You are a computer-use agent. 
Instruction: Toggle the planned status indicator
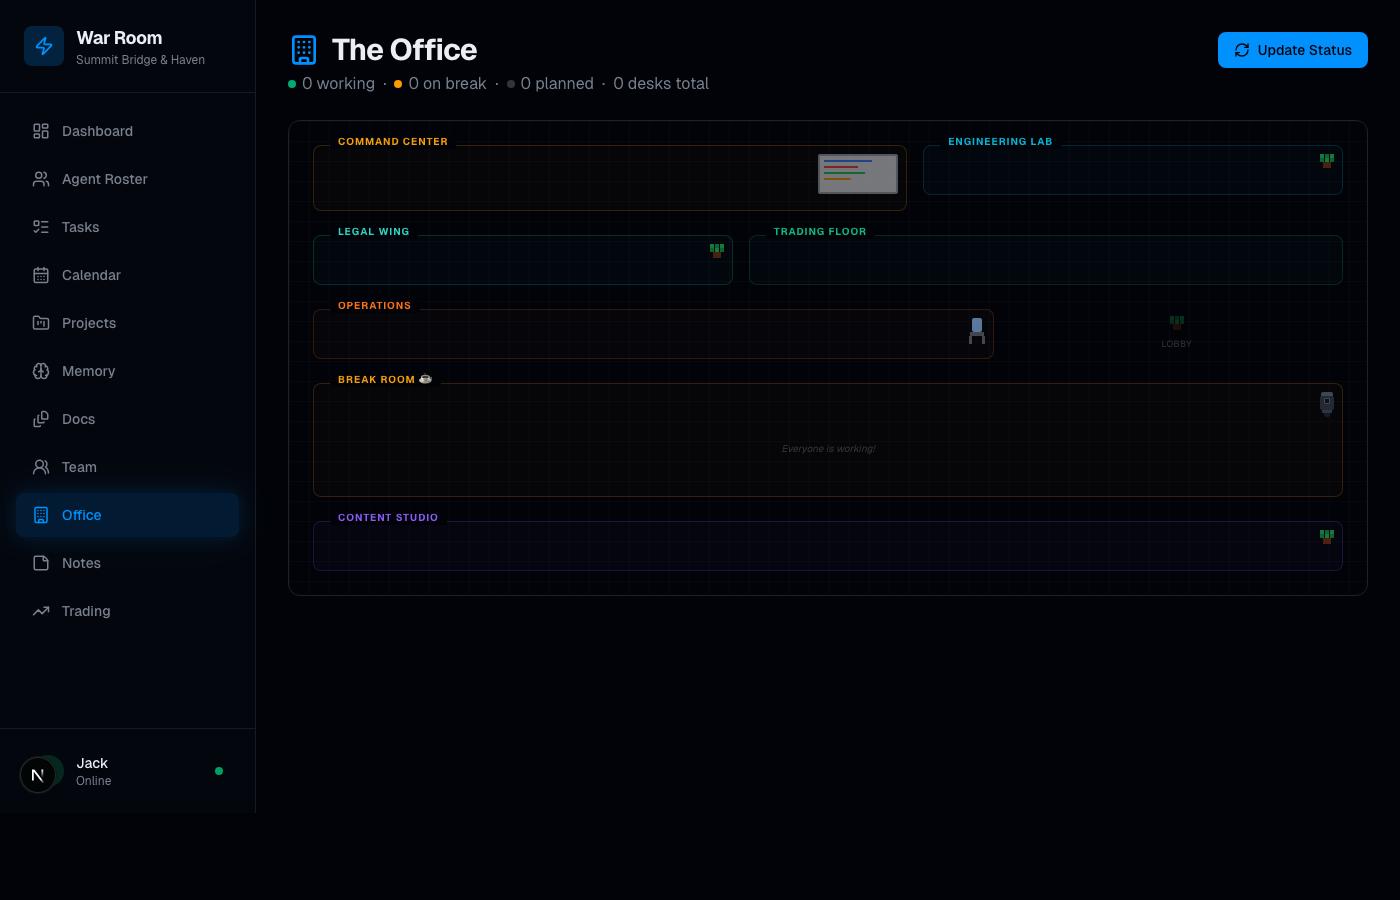coord(510,84)
